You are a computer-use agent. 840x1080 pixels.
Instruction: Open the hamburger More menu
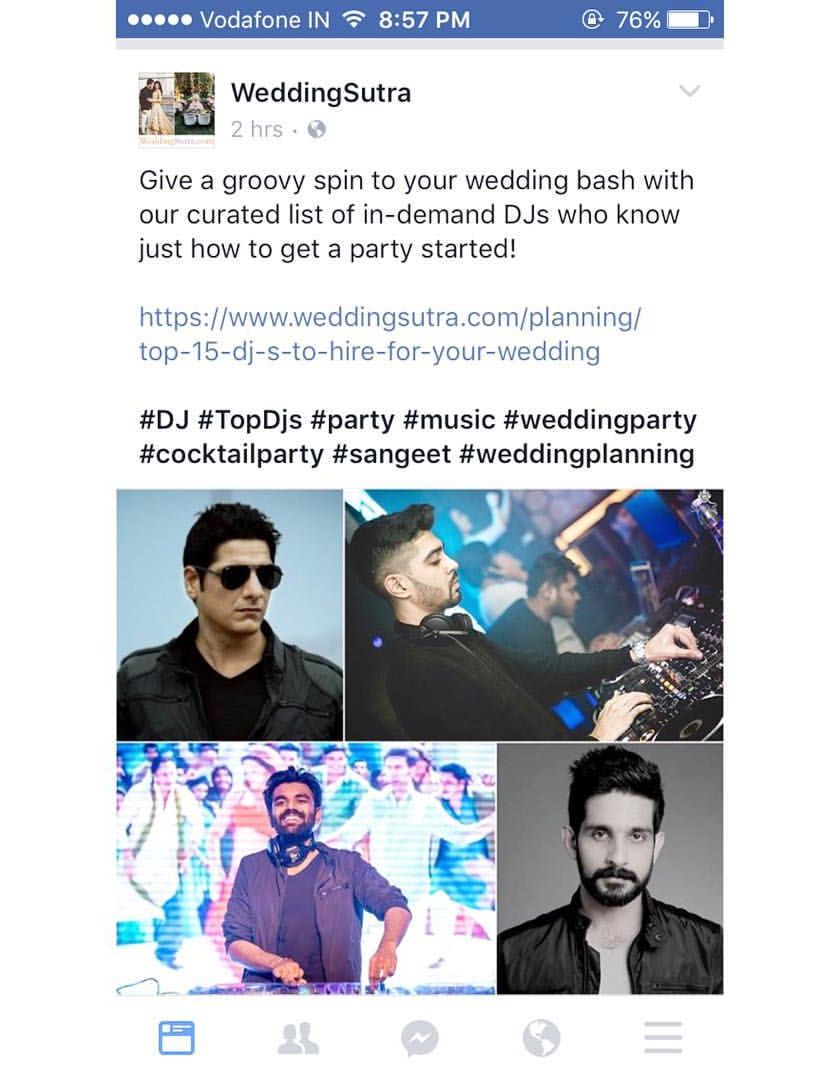click(x=663, y=1038)
